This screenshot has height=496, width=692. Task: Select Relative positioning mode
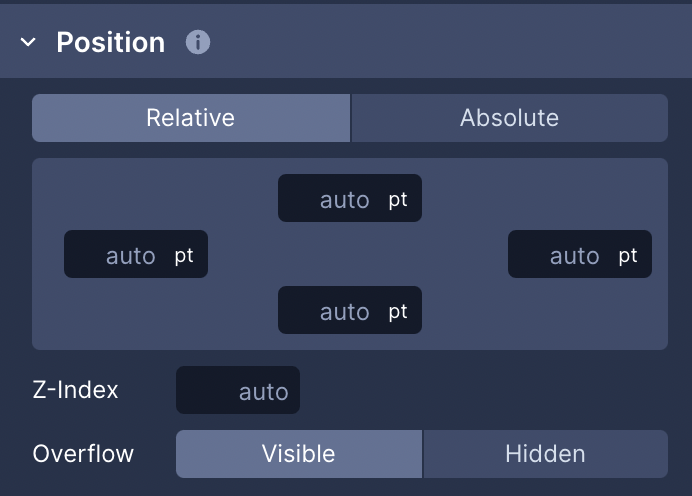(191, 118)
